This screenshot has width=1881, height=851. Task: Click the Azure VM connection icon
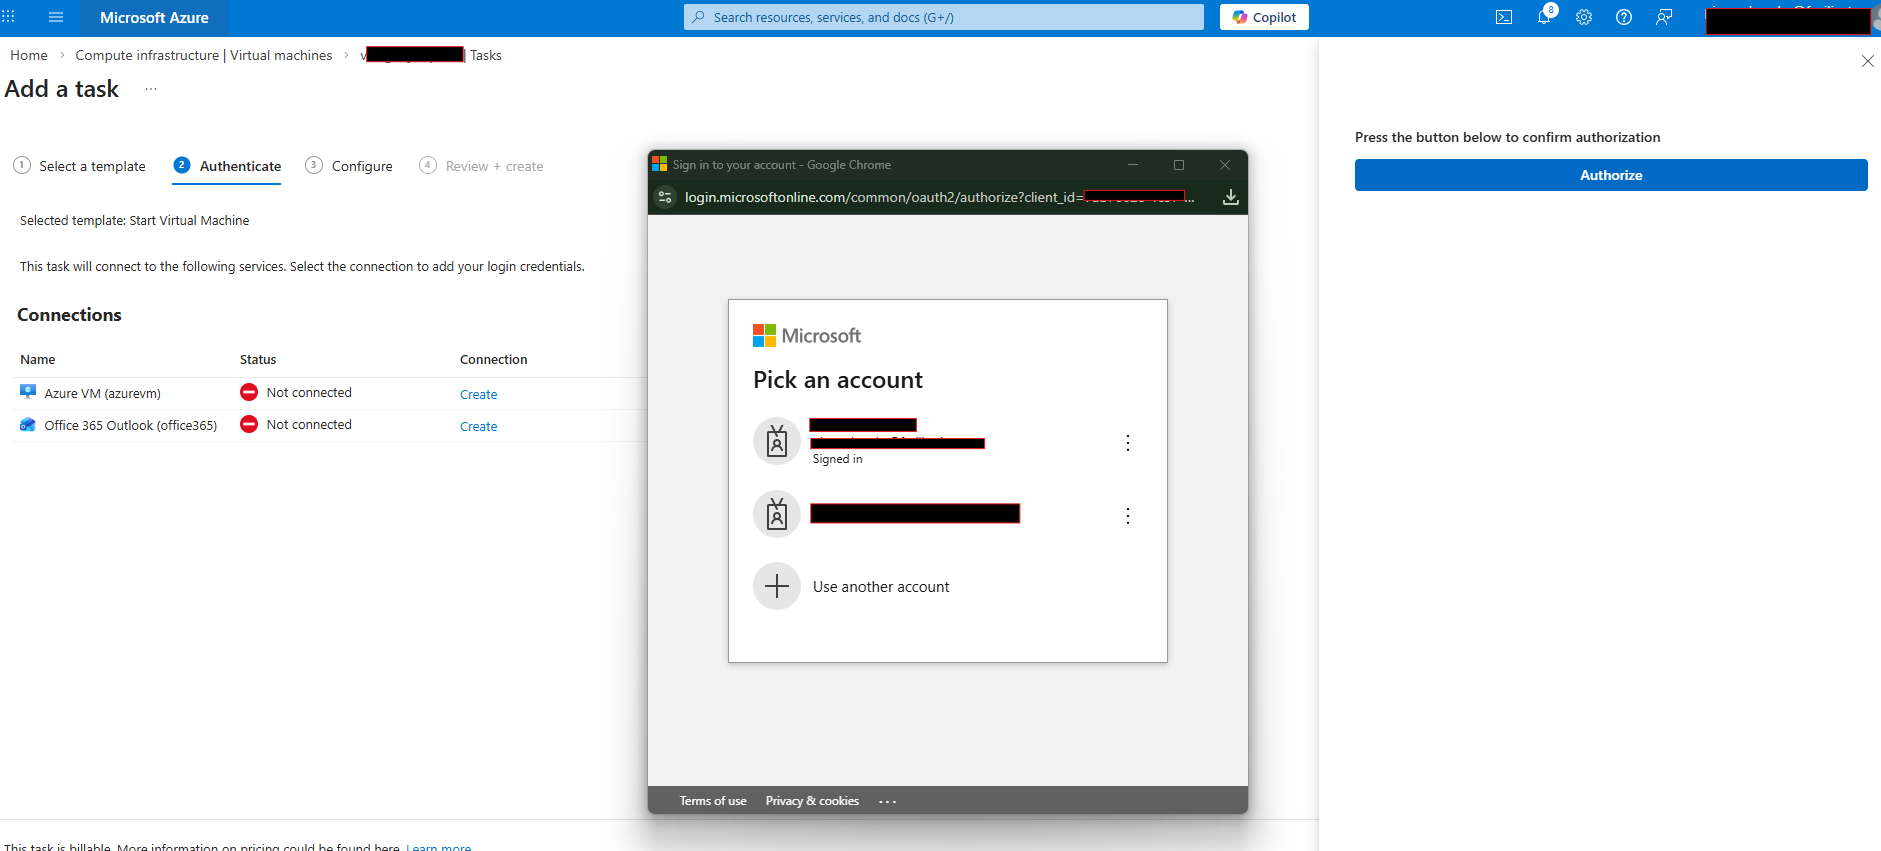click(28, 392)
